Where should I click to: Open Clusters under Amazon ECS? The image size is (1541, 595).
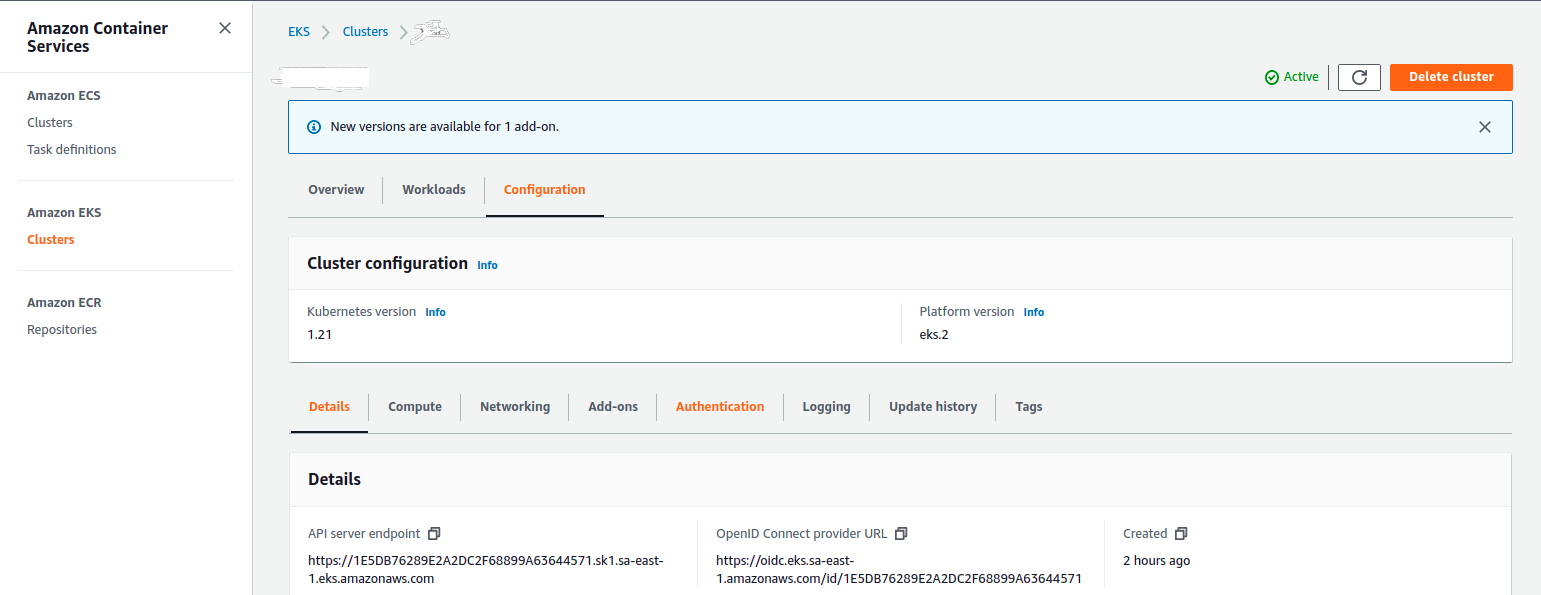tap(50, 123)
